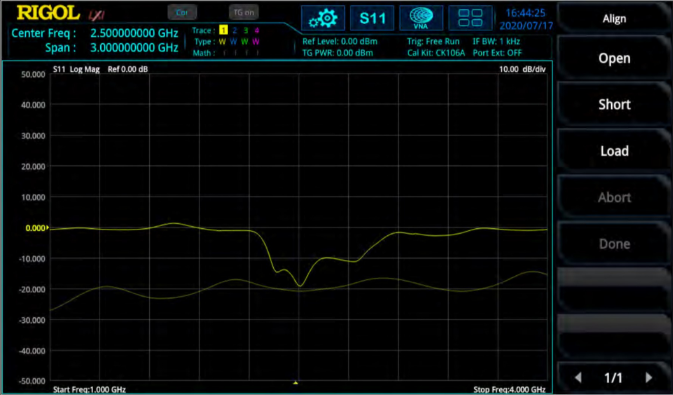673x395 pixels.
Task: Choose the Short calibration softkey
Action: tap(614, 104)
